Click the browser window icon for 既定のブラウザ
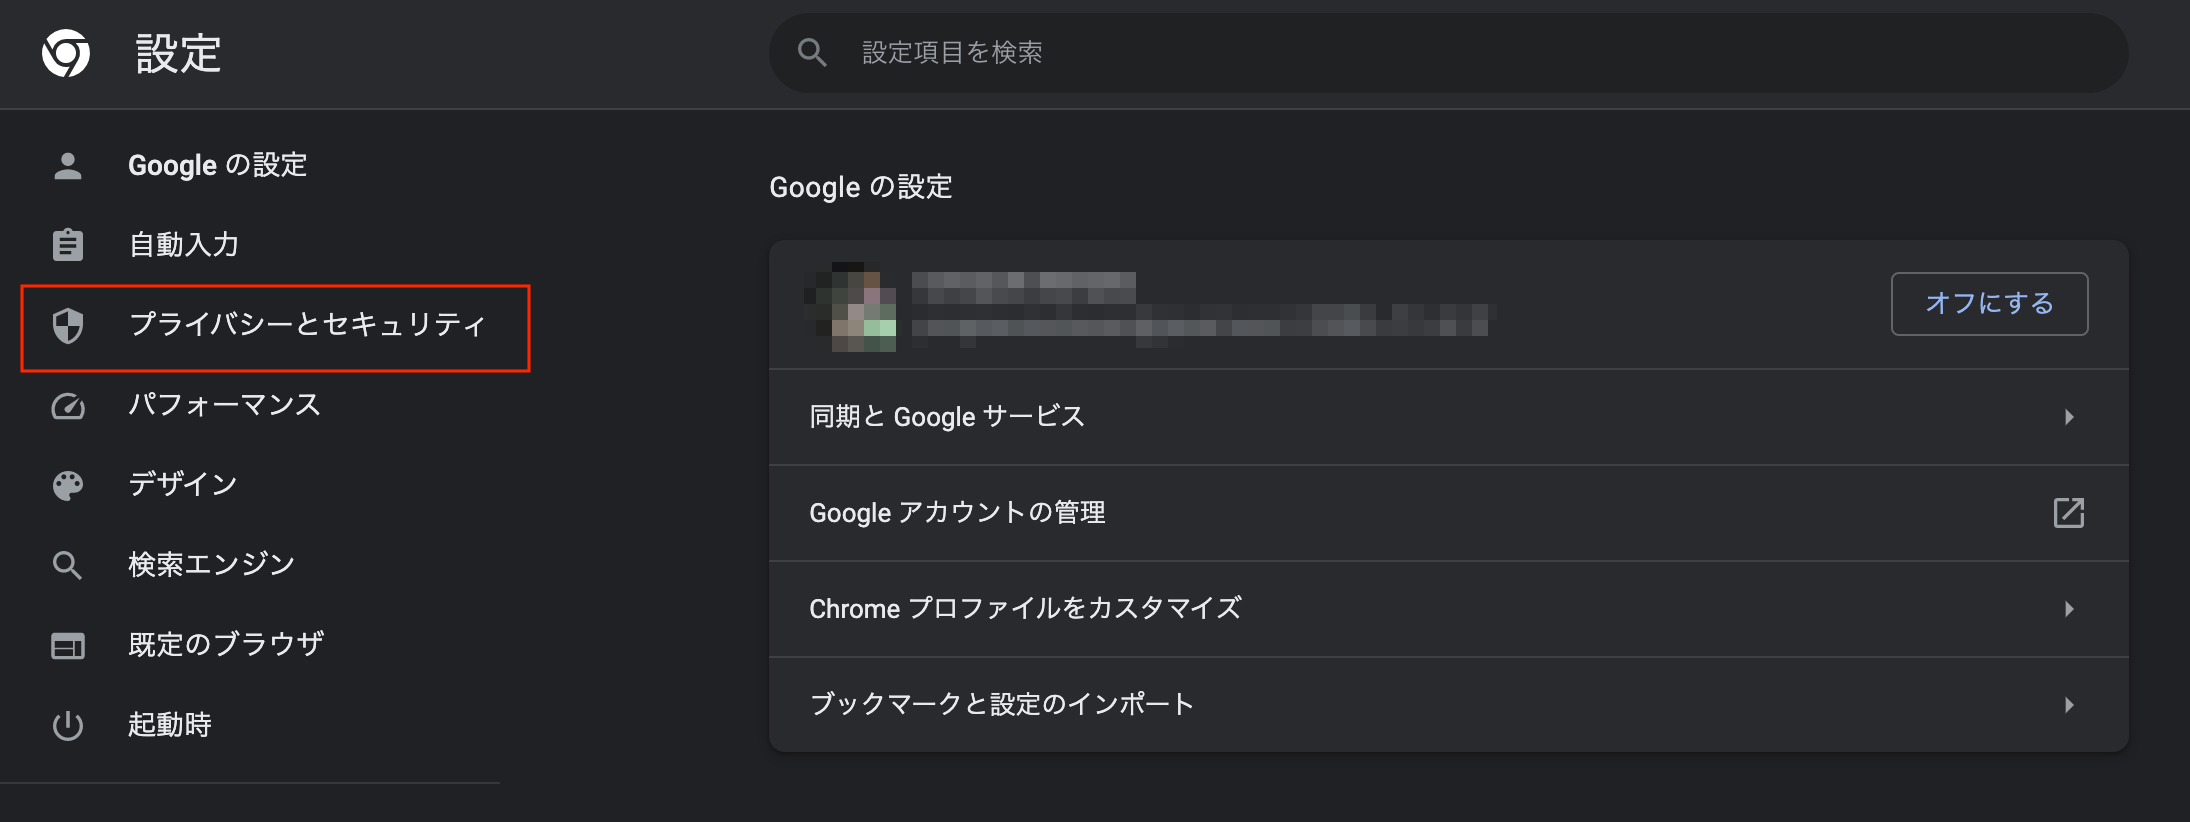The image size is (2190, 822). 68,646
